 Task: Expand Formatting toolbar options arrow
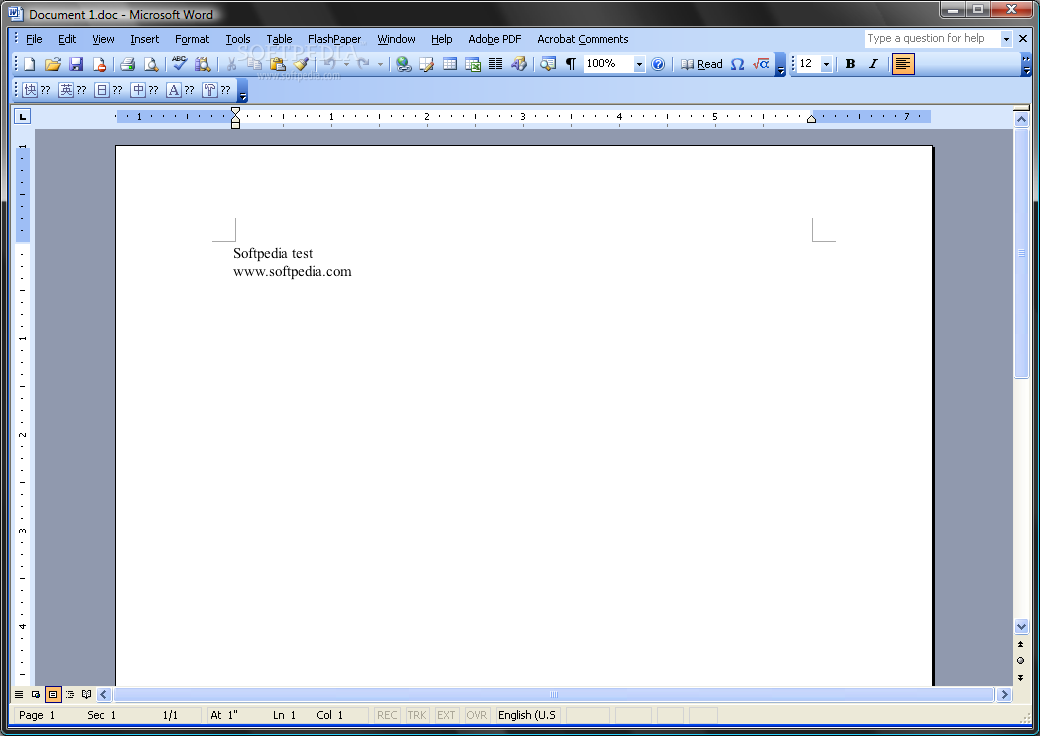pos(1027,65)
